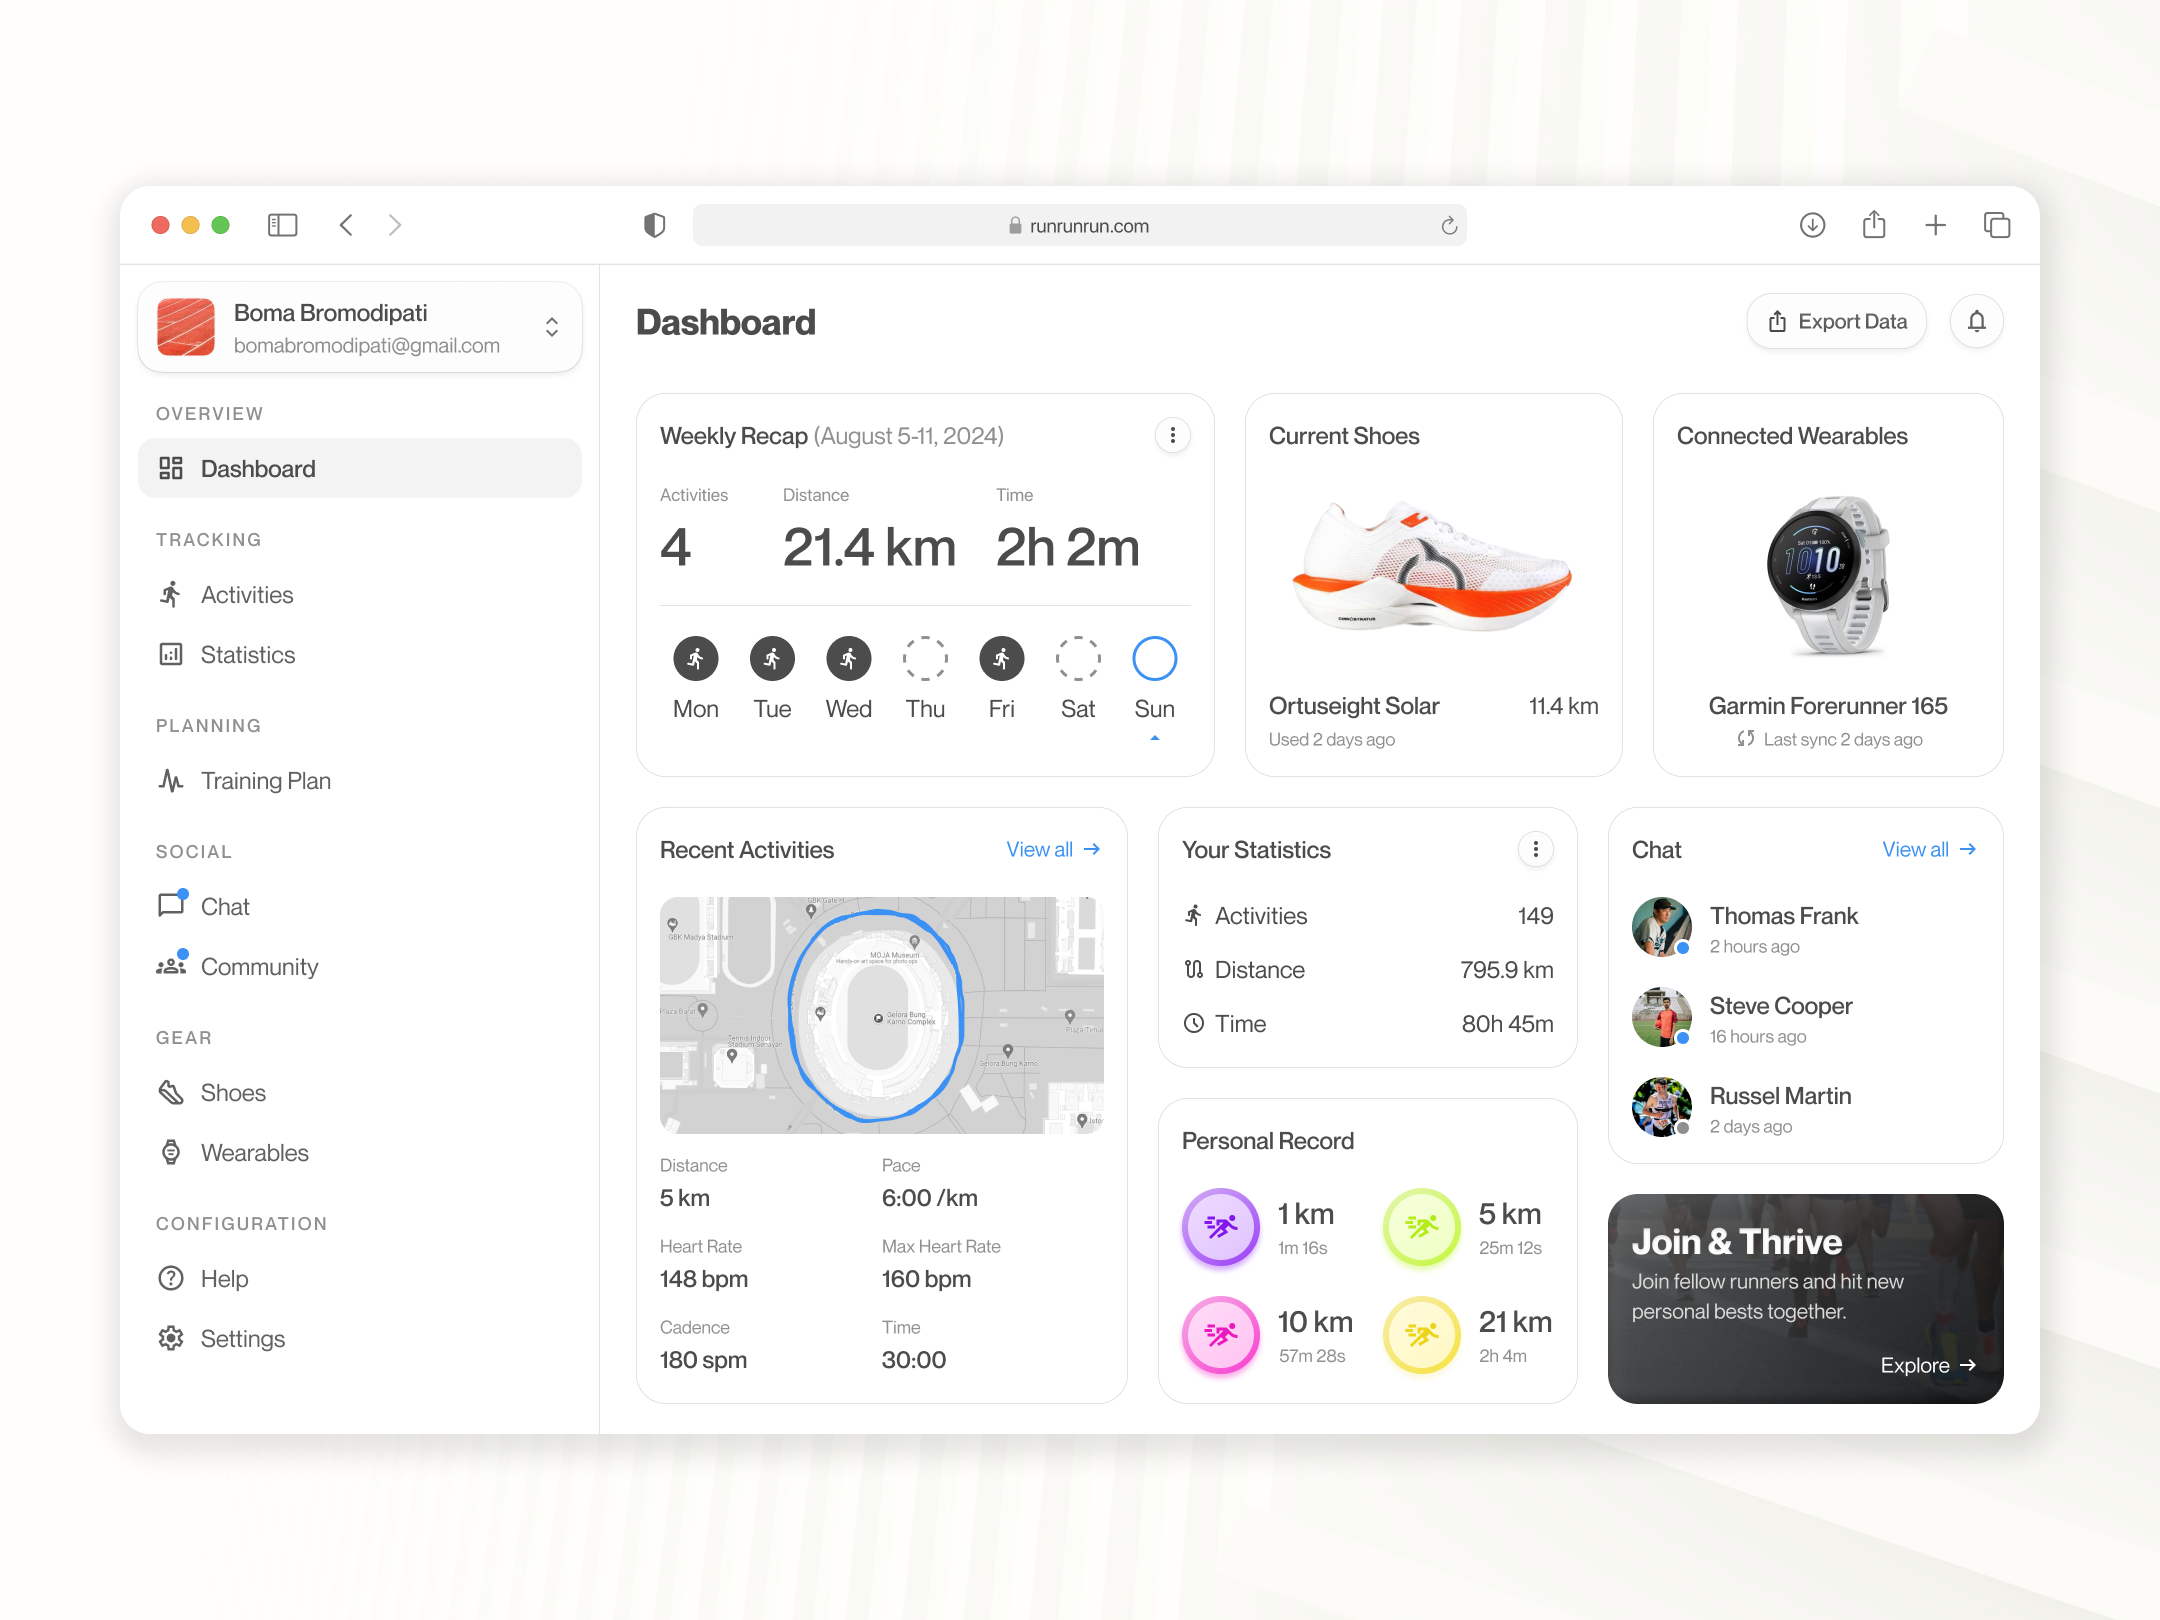Go to Wearables sidebar item

tap(254, 1153)
